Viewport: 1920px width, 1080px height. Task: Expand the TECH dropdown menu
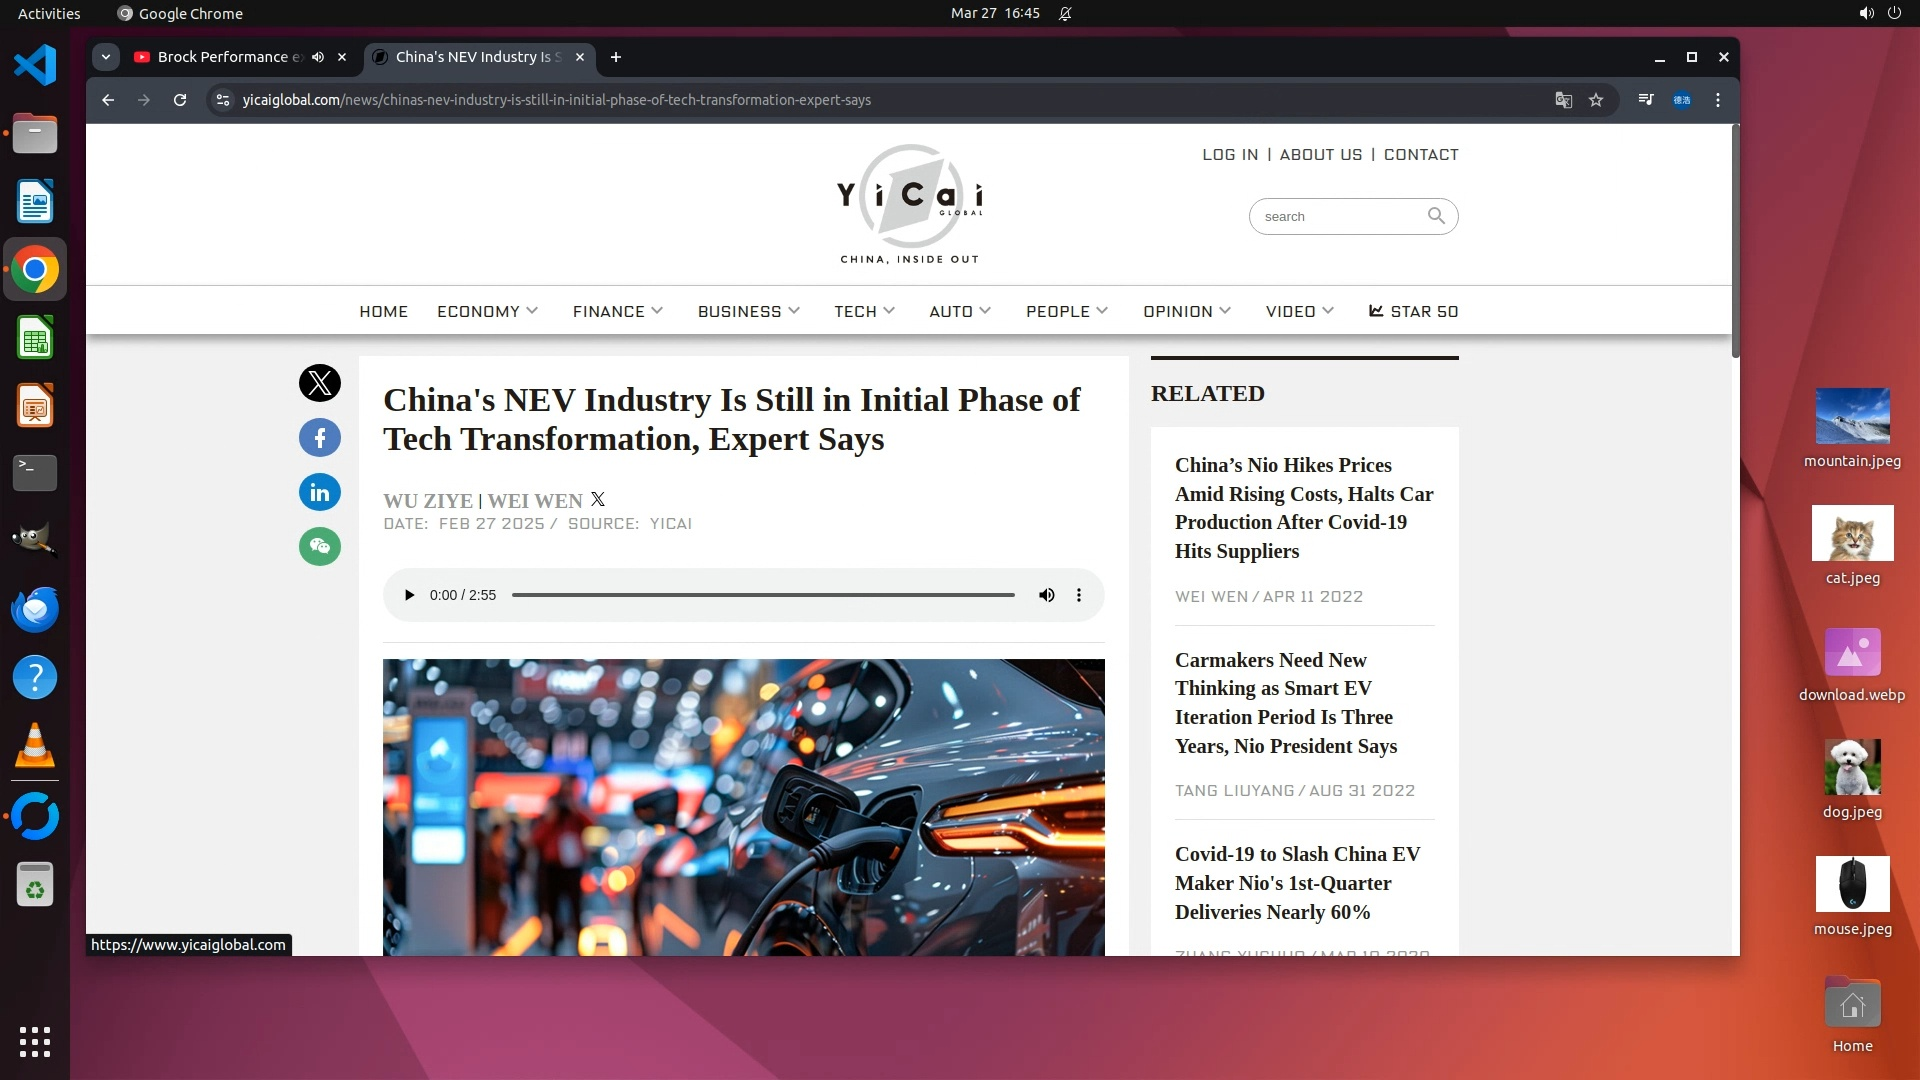(864, 311)
